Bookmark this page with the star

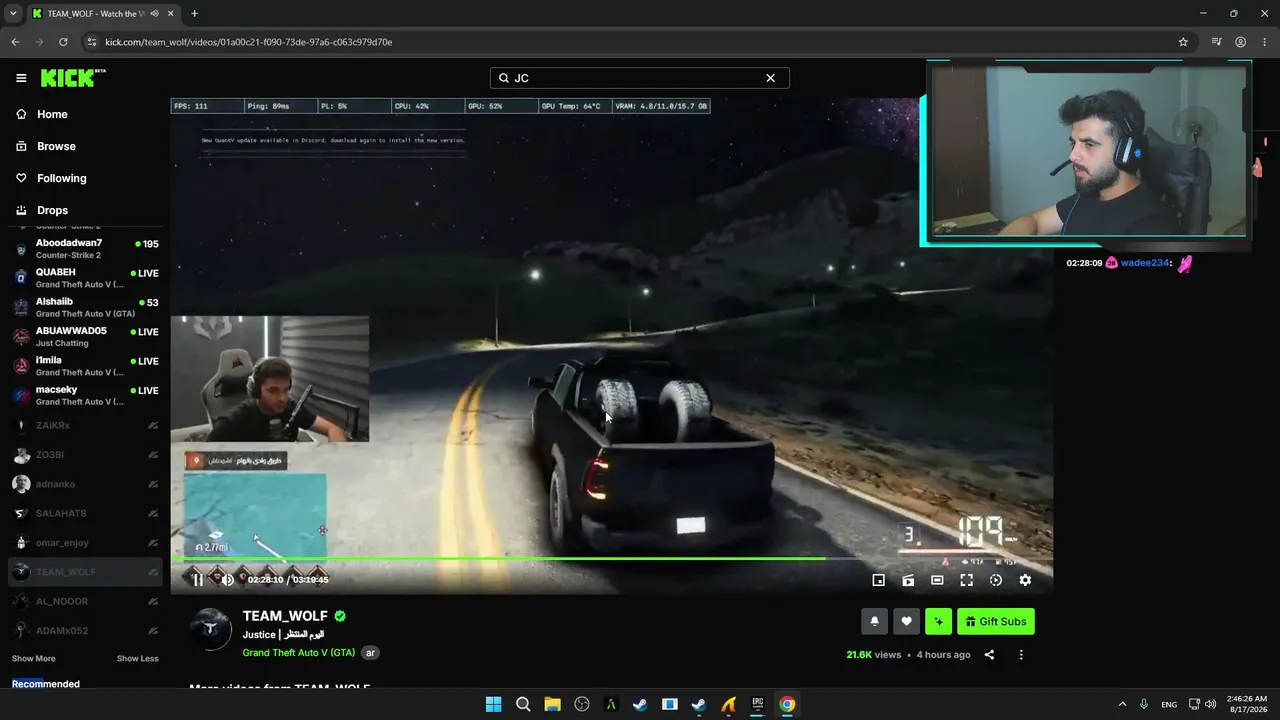[x=1183, y=42]
